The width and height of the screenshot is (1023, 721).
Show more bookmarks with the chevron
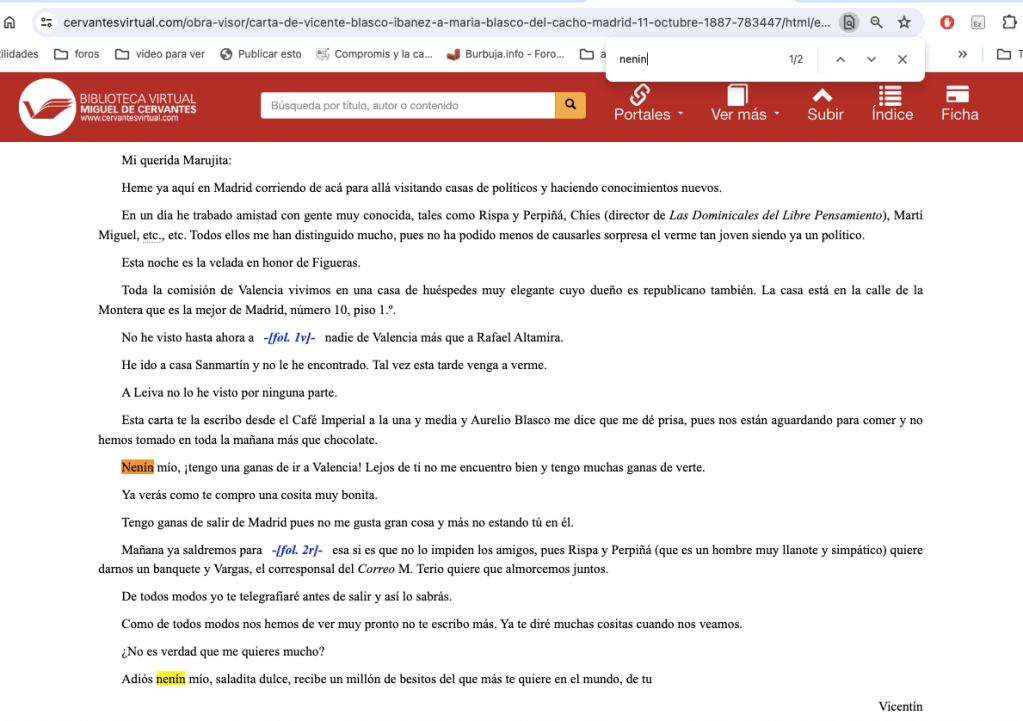[x=962, y=54]
